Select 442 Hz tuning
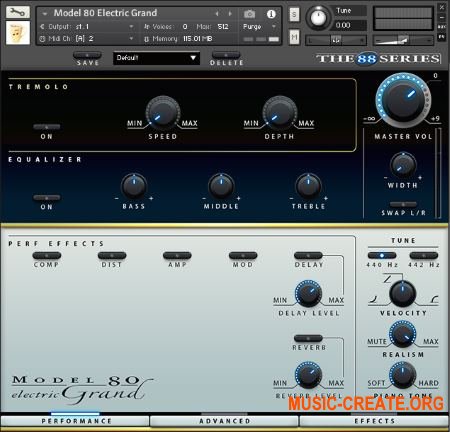 (424, 256)
